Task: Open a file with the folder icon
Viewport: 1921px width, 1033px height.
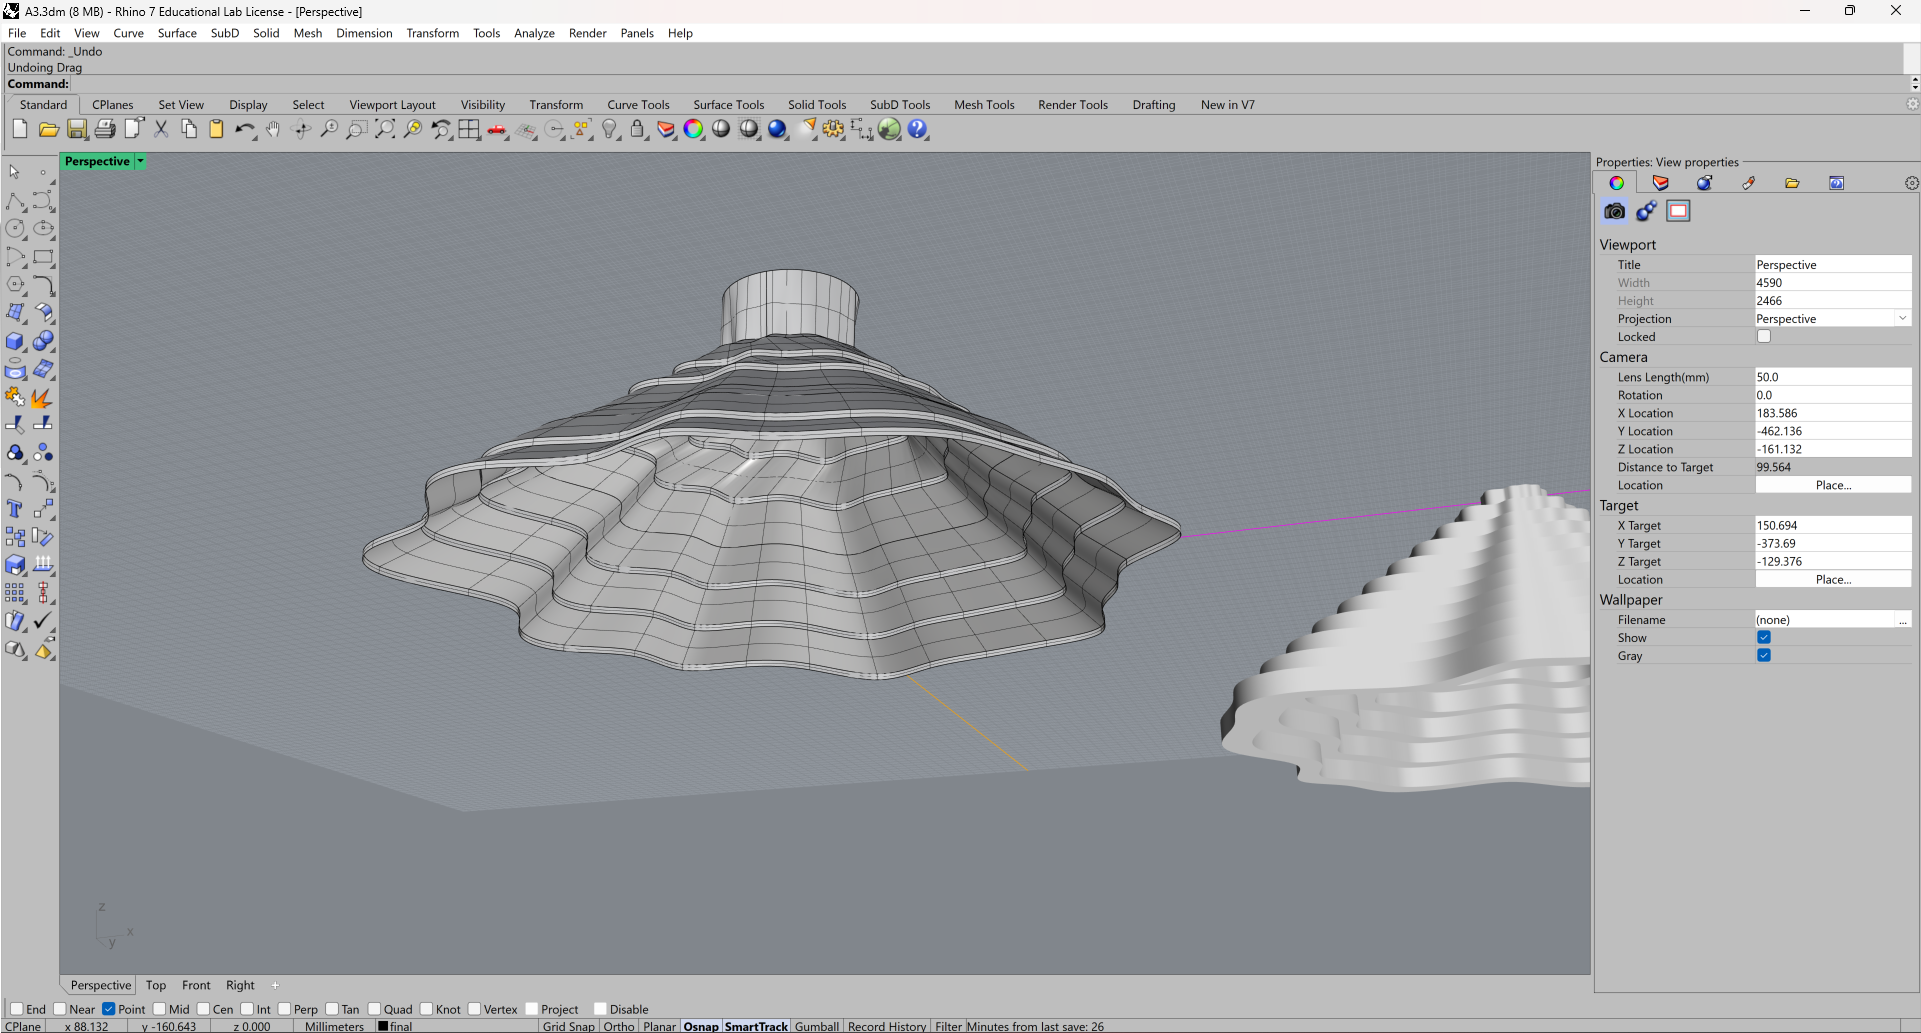Action: pyautogui.click(x=48, y=129)
